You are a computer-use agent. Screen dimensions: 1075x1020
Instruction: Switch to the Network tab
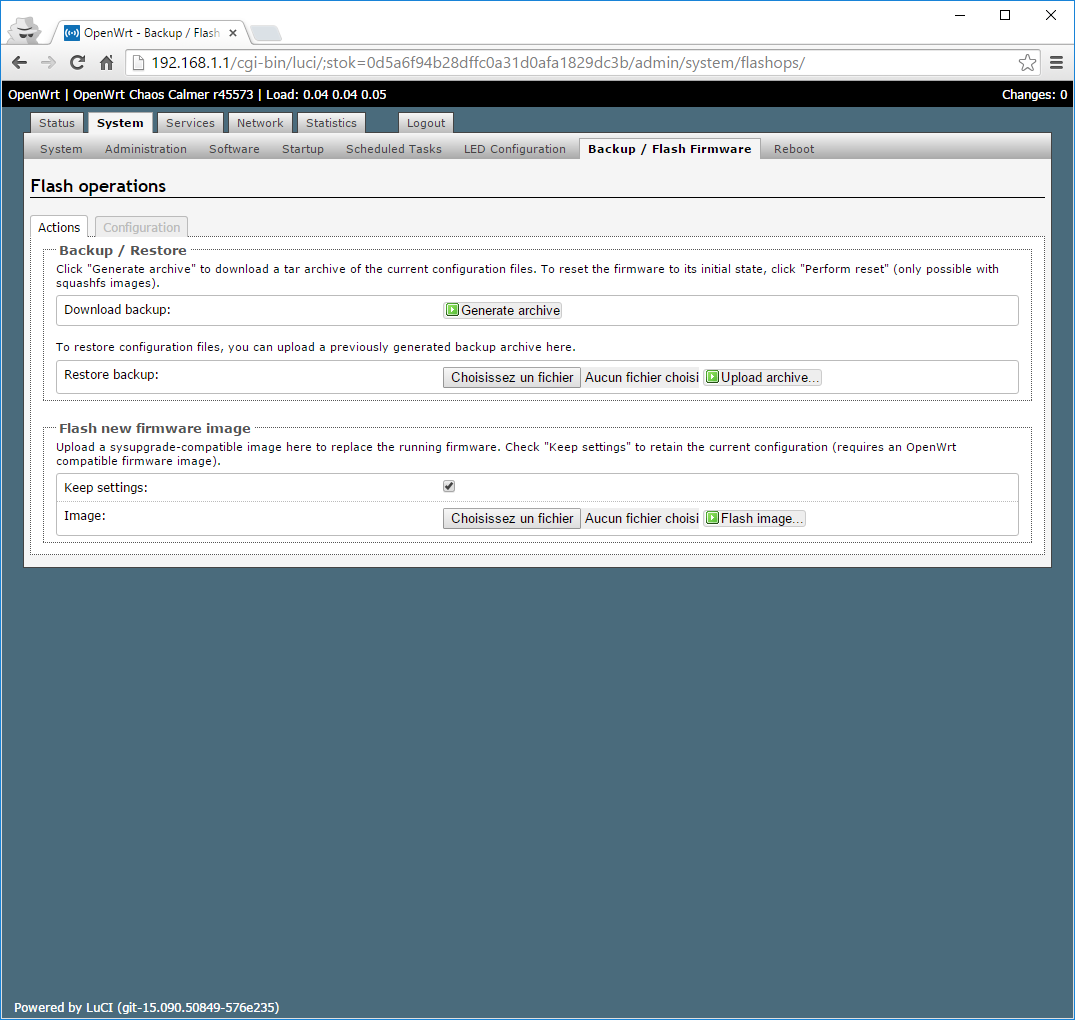260,123
